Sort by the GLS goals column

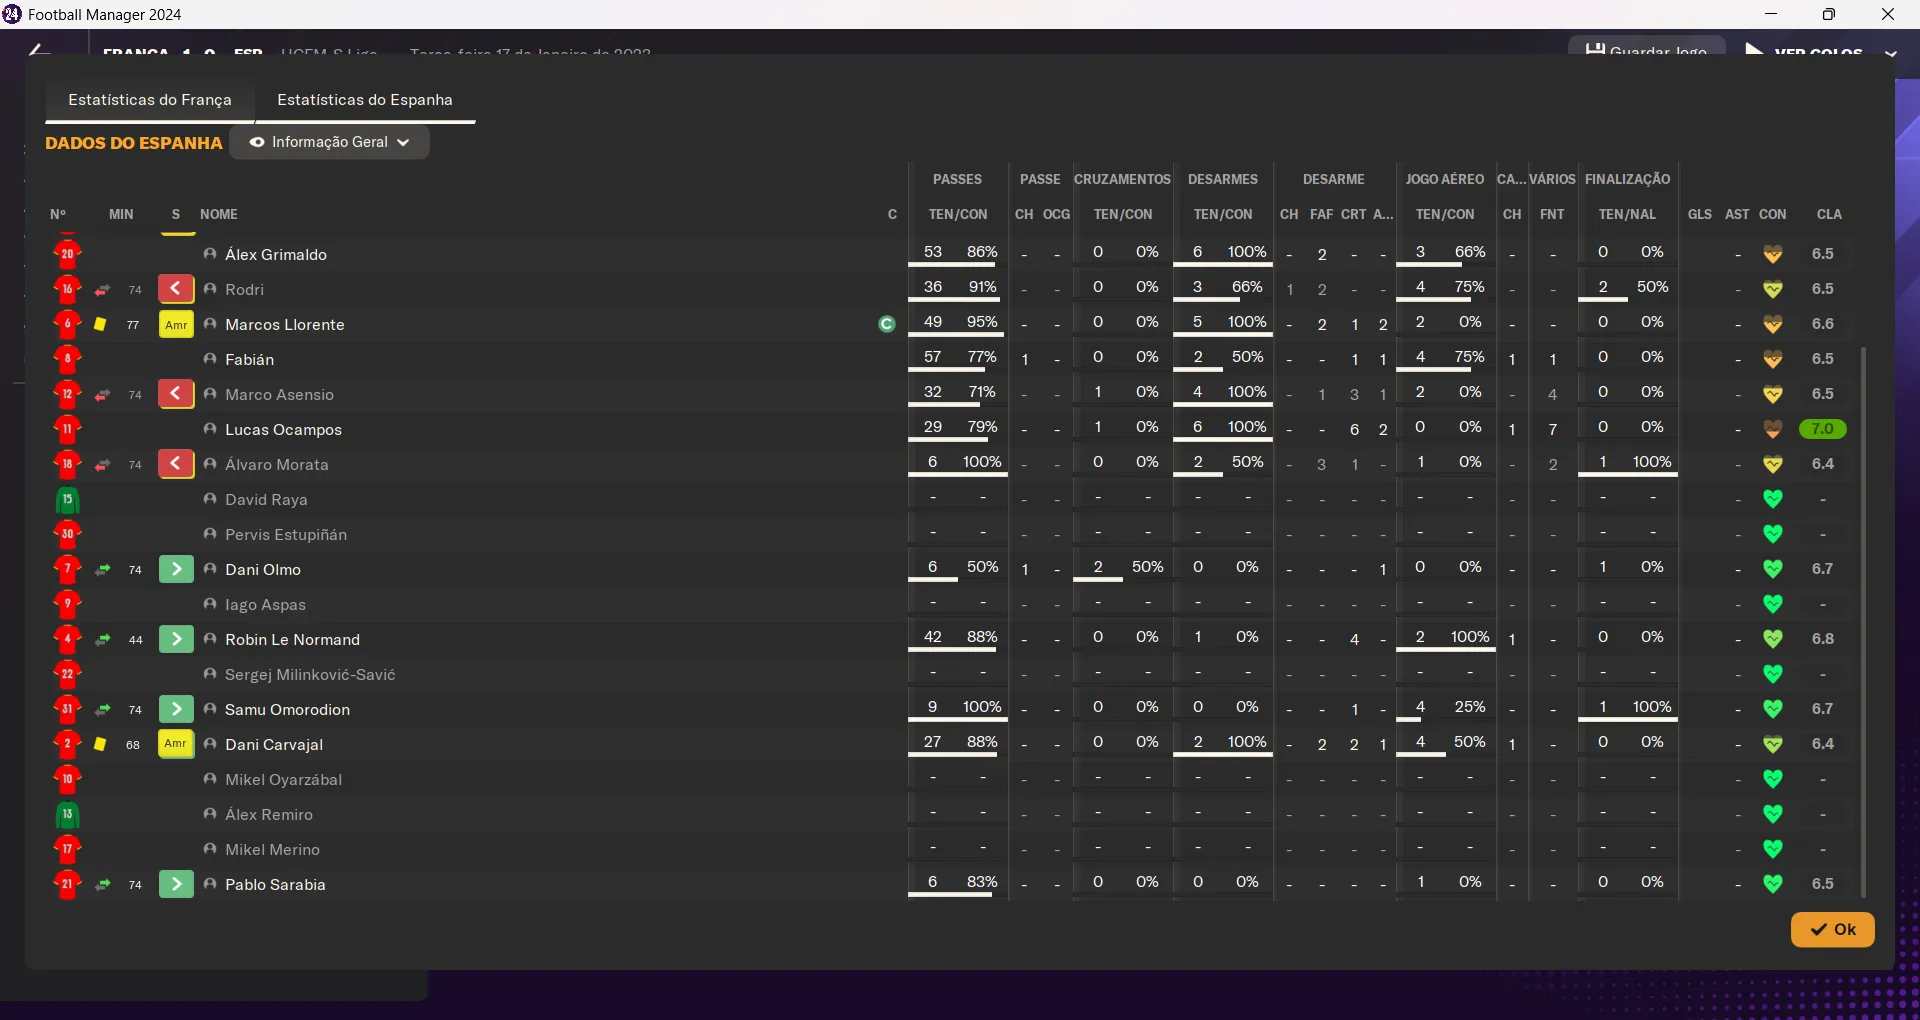[x=1699, y=214]
